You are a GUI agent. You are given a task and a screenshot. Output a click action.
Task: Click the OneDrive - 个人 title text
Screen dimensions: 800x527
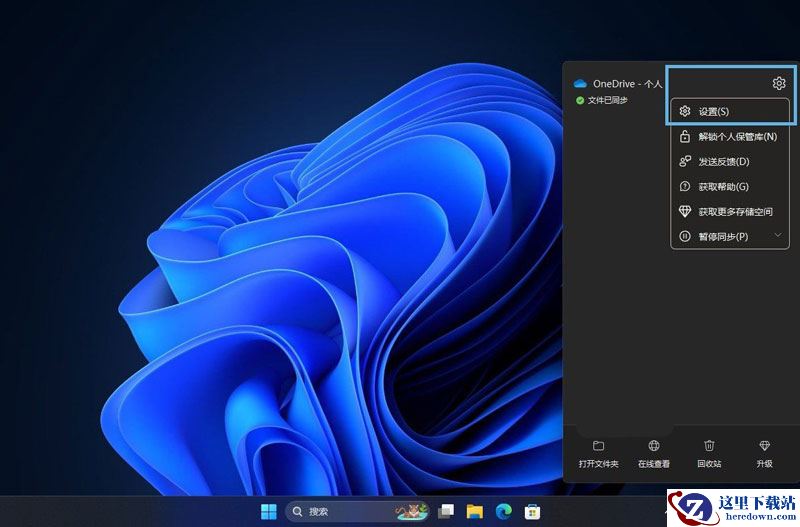pyautogui.click(x=627, y=84)
